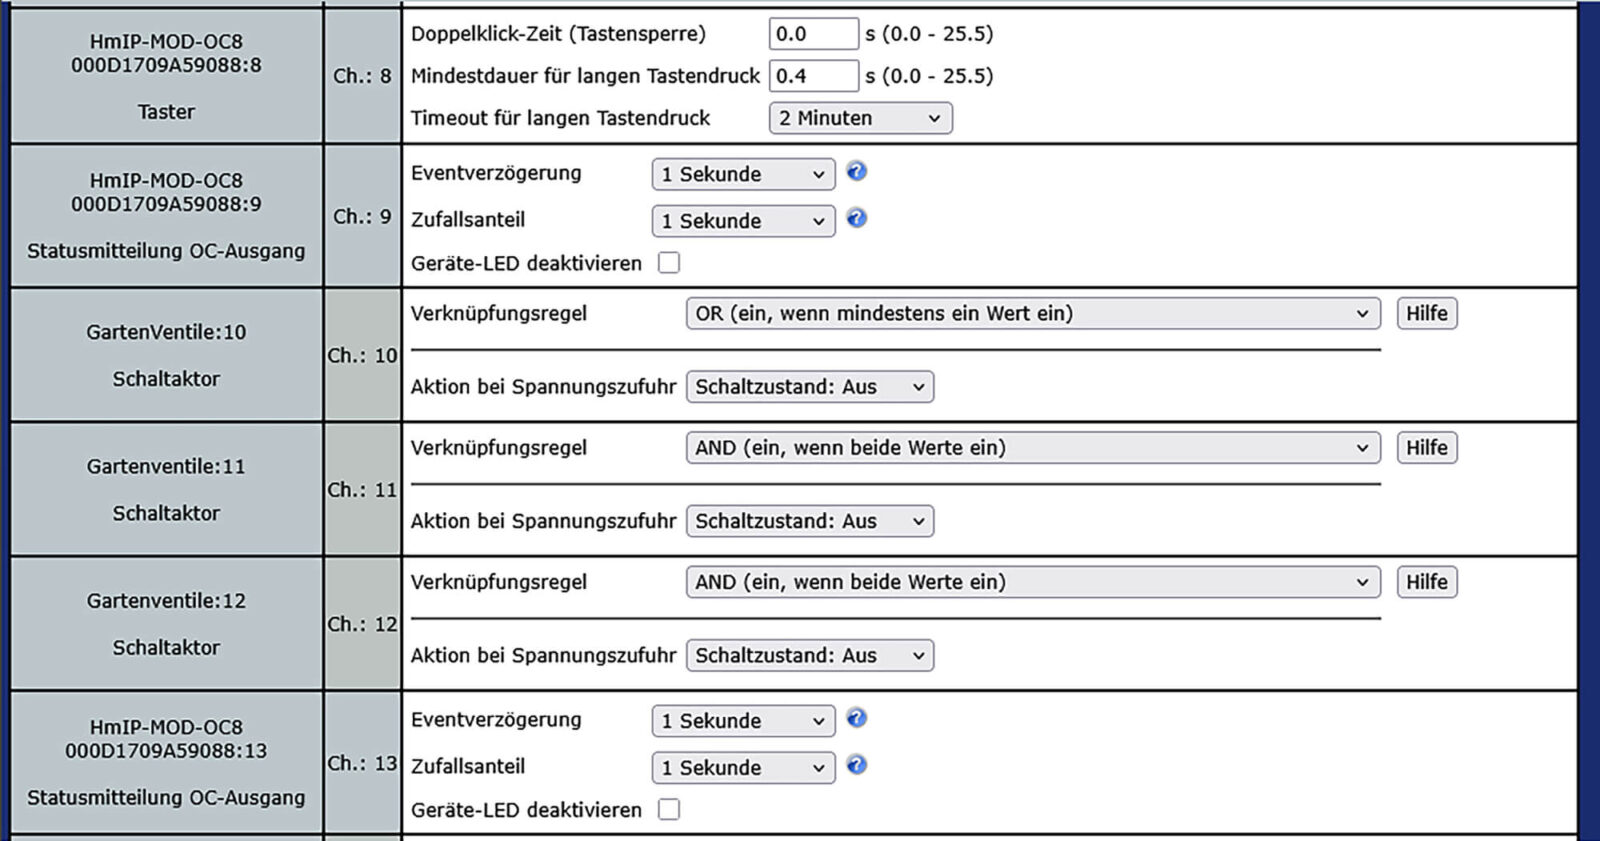Image resolution: width=1600 pixels, height=841 pixels.
Task: Enable Geräte-LED deaktivieren for channel 9
Action: (x=669, y=262)
